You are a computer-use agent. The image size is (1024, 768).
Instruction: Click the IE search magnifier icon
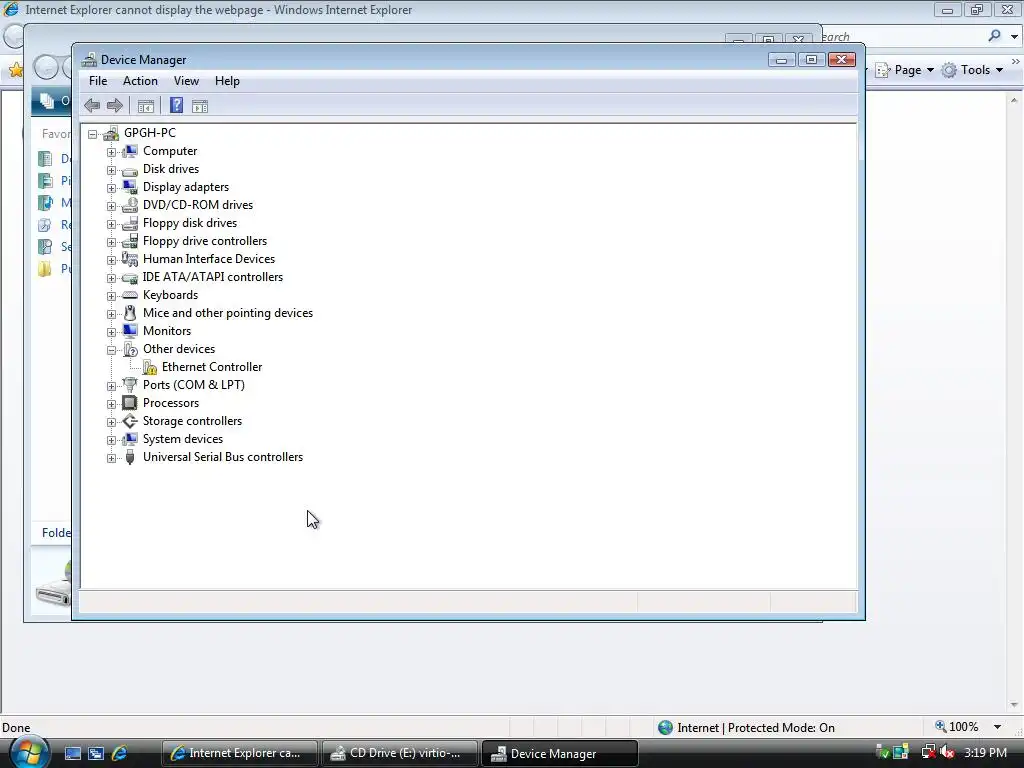(x=995, y=36)
